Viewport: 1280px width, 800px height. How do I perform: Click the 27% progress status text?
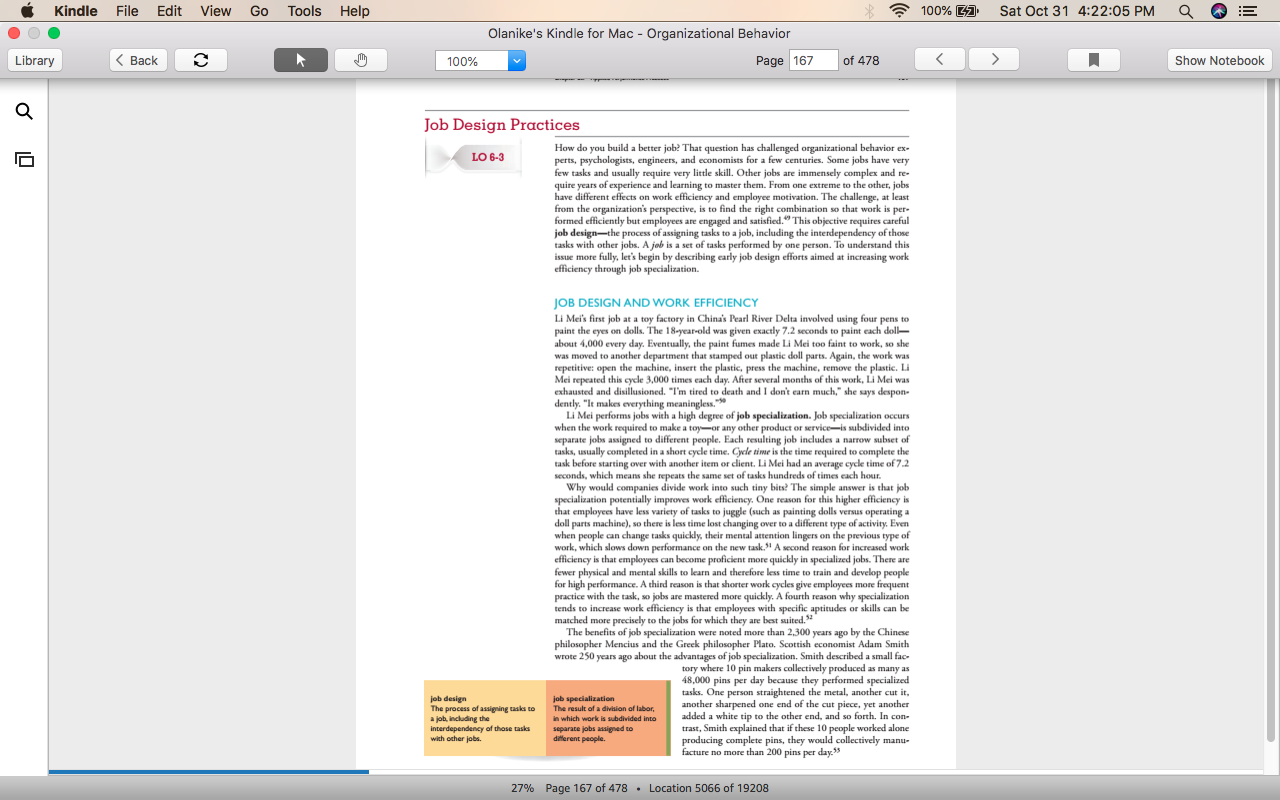click(x=522, y=788)
